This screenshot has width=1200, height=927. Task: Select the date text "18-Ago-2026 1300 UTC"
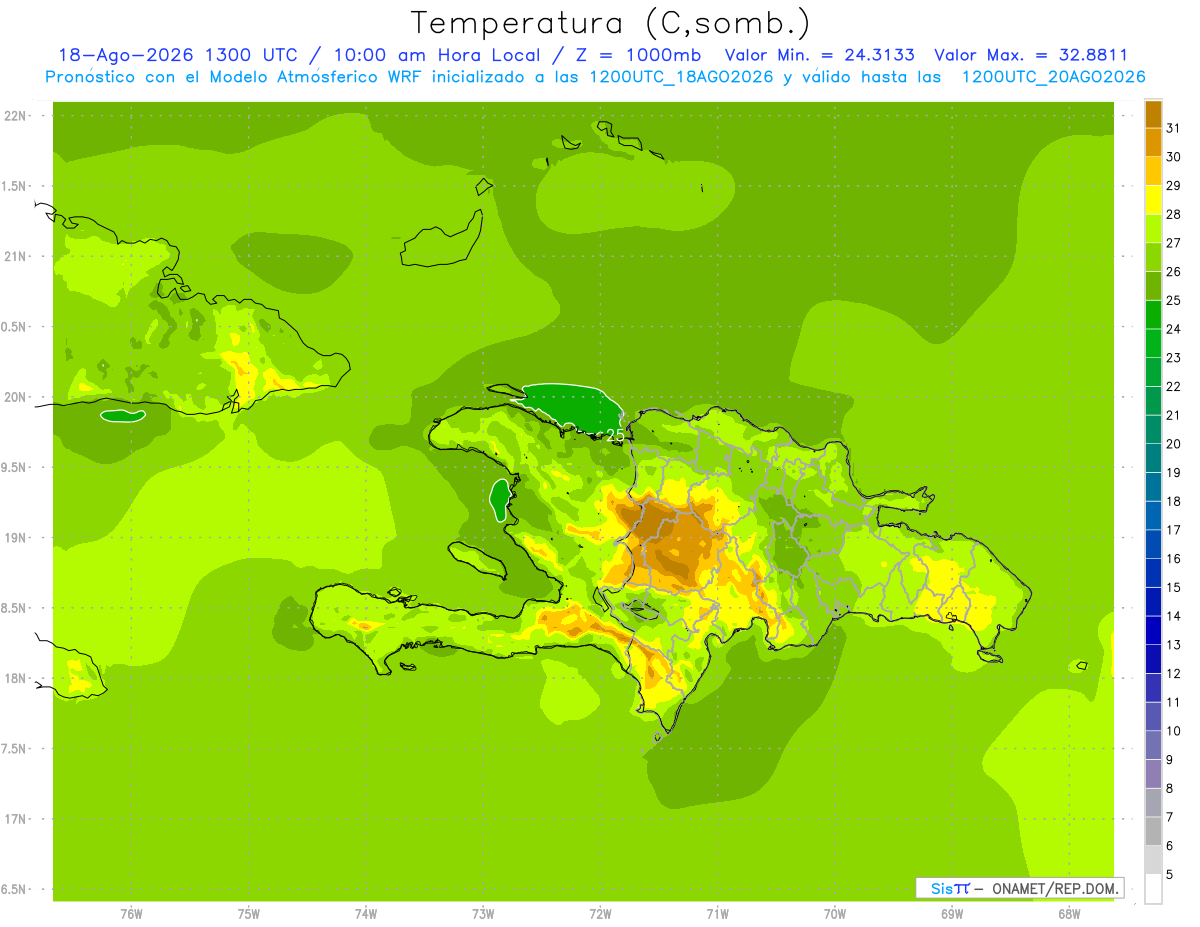click(x=178, y=55)
